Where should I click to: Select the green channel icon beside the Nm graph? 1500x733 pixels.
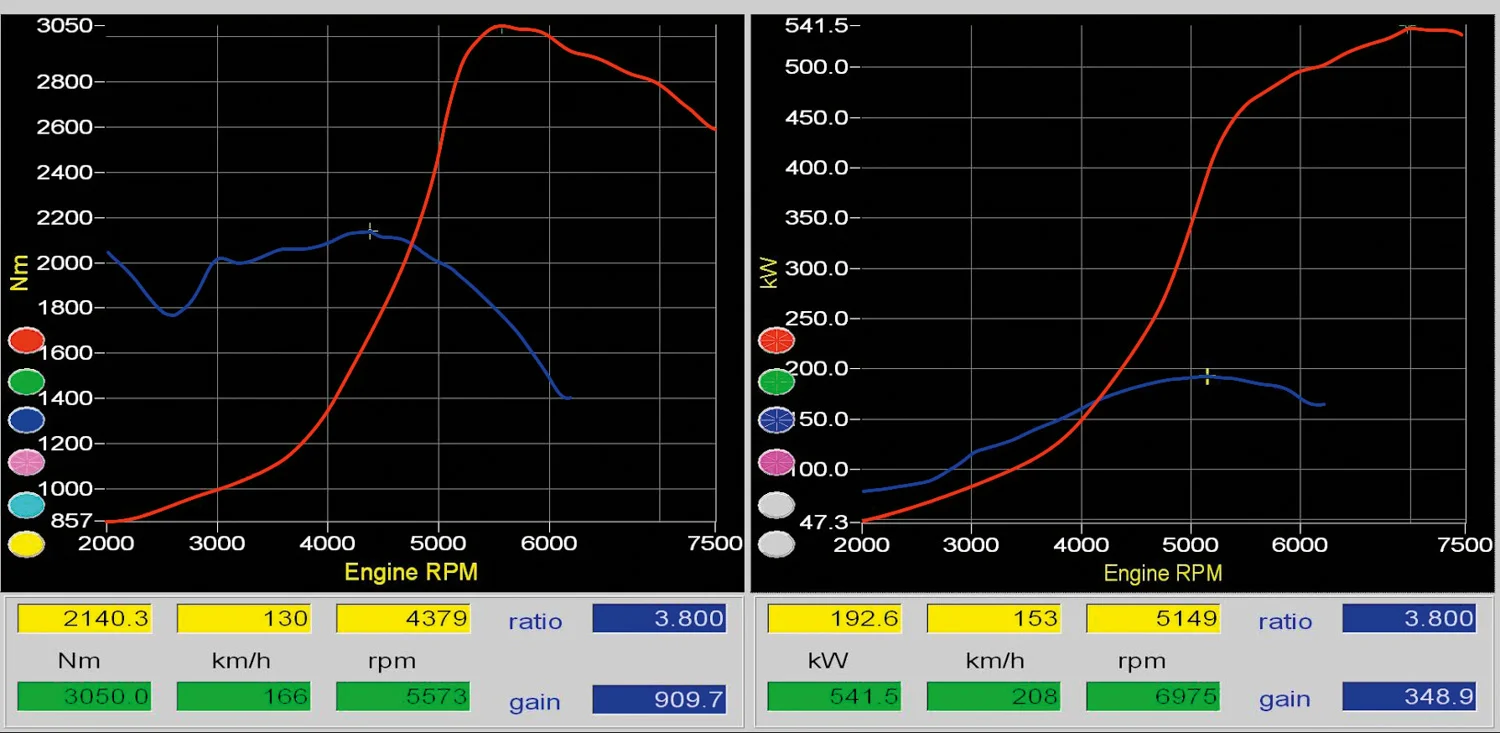coord(26,381)
